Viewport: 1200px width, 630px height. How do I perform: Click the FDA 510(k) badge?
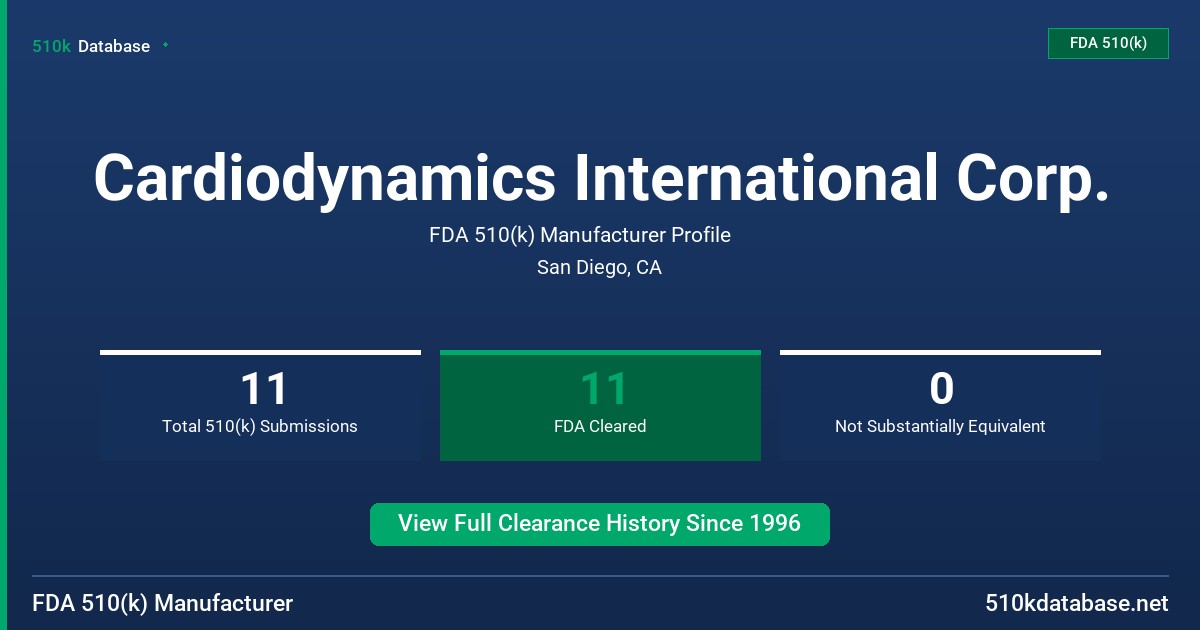tap(1108, 43)
